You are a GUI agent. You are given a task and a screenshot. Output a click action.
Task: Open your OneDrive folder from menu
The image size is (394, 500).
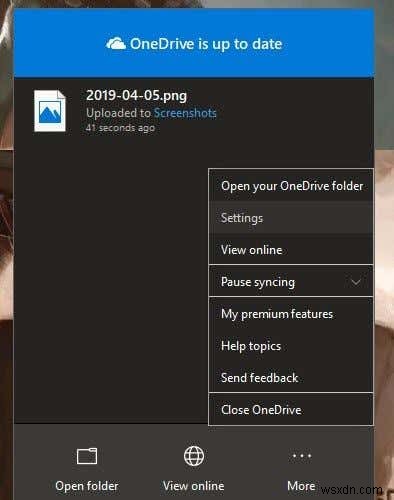291,186
